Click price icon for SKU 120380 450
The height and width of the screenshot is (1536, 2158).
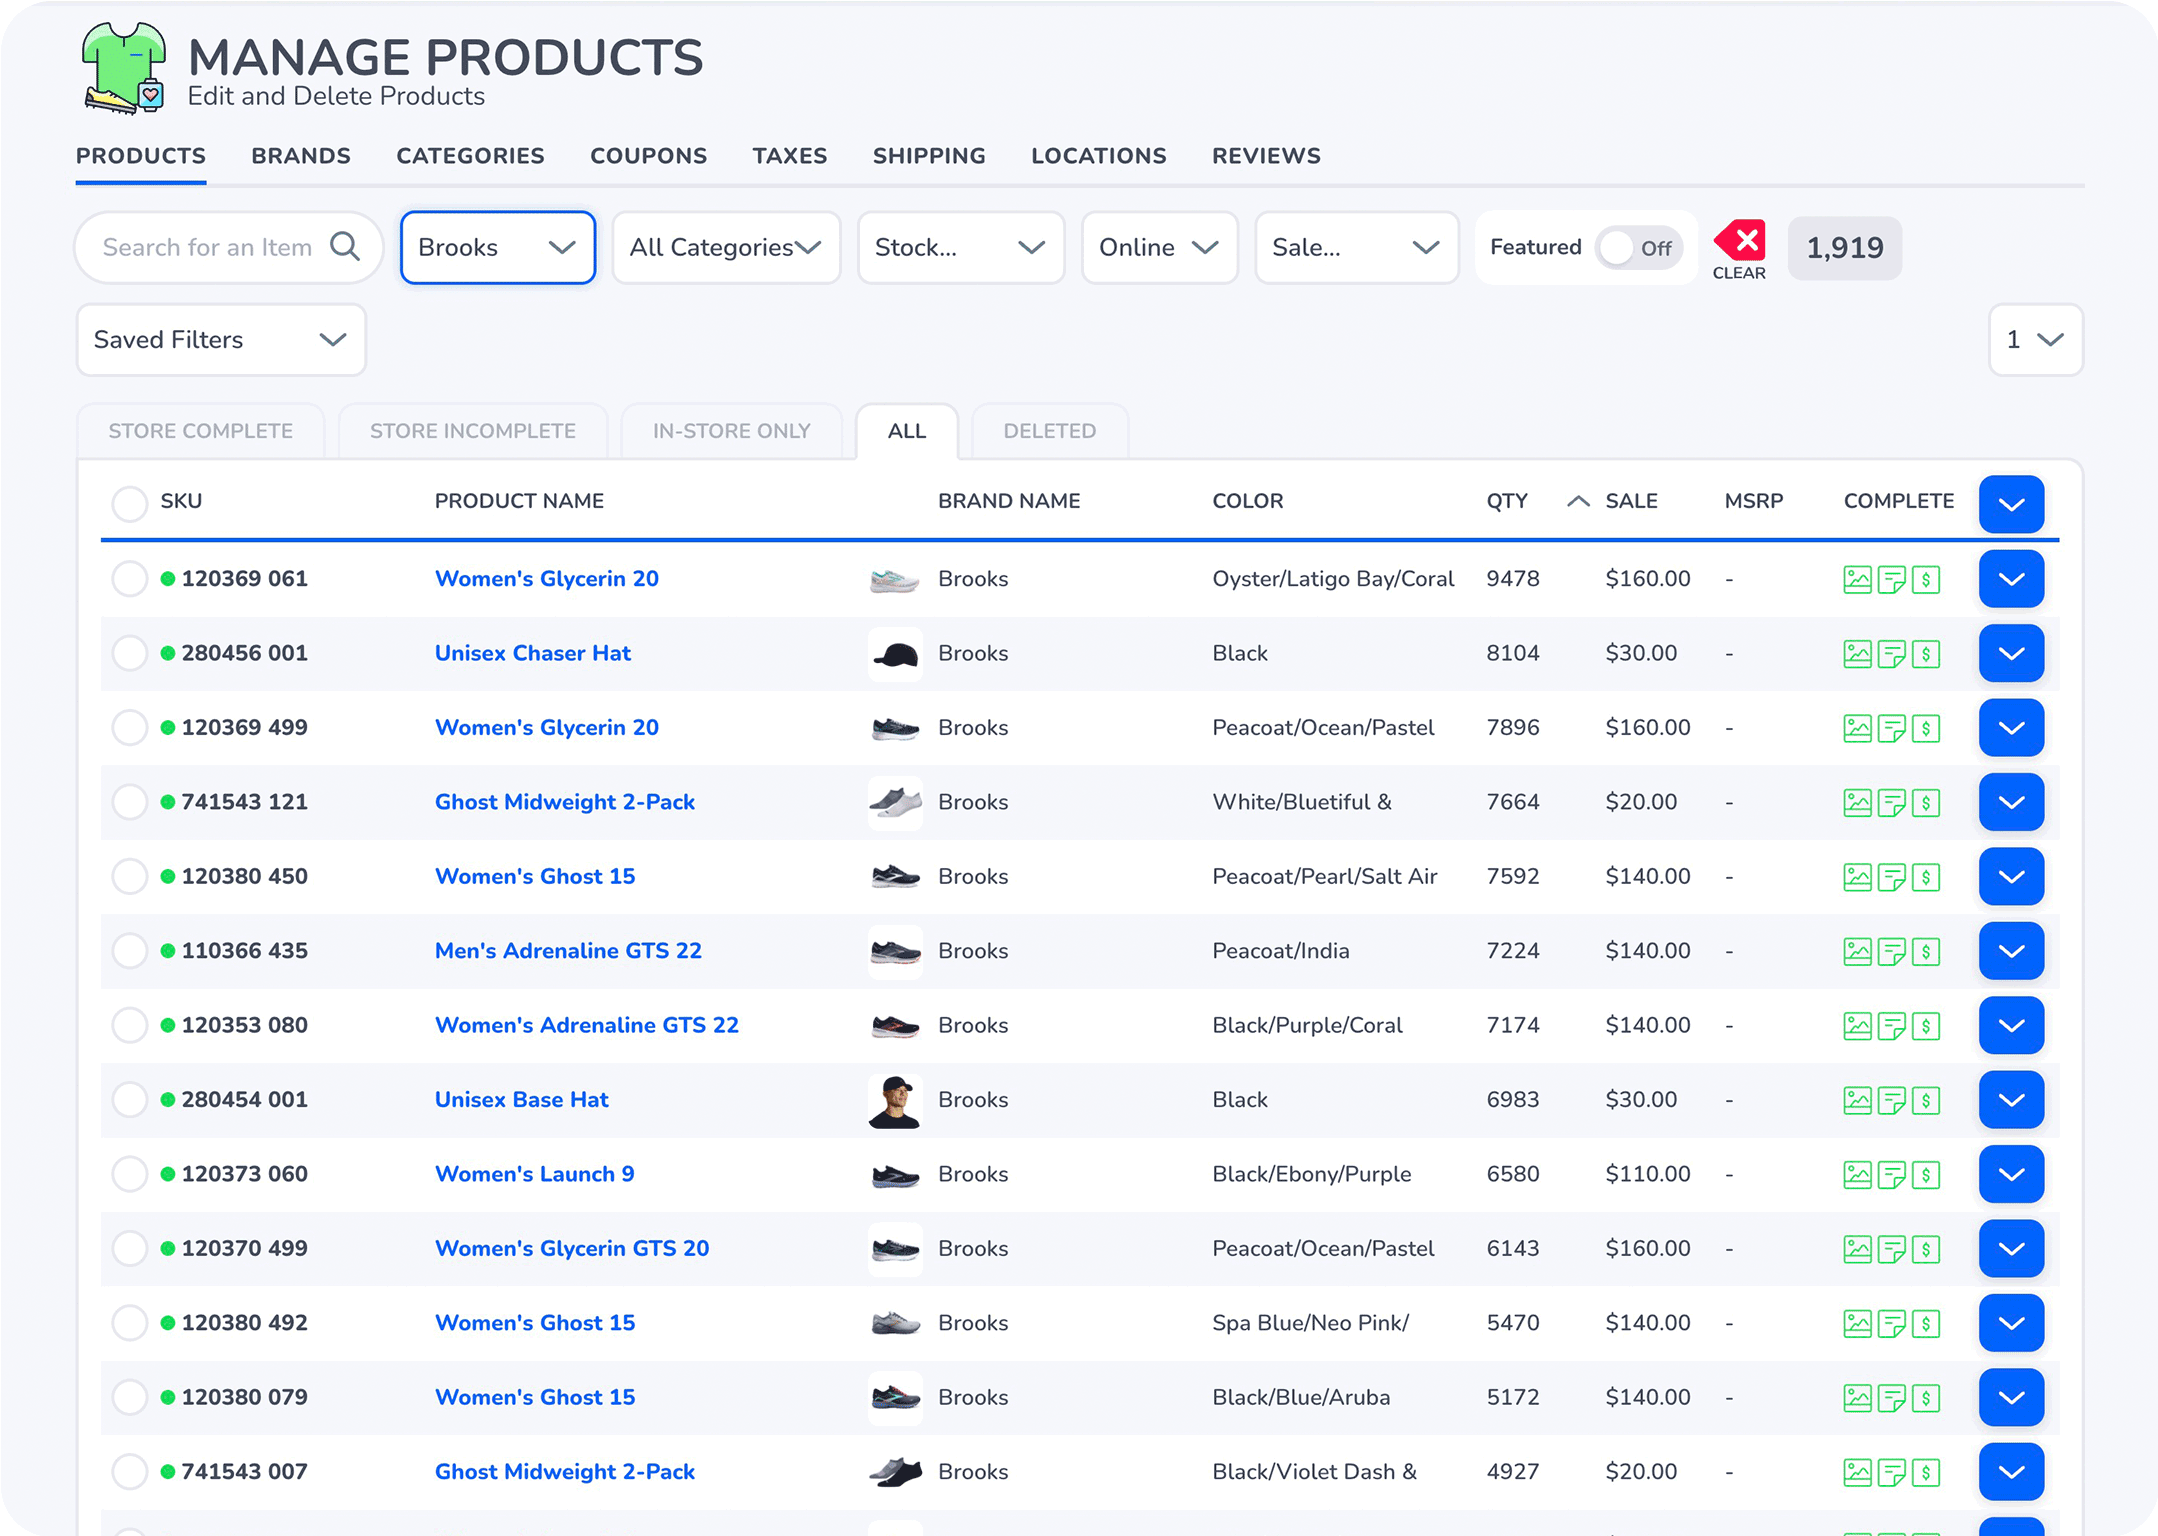point(1926,877)
